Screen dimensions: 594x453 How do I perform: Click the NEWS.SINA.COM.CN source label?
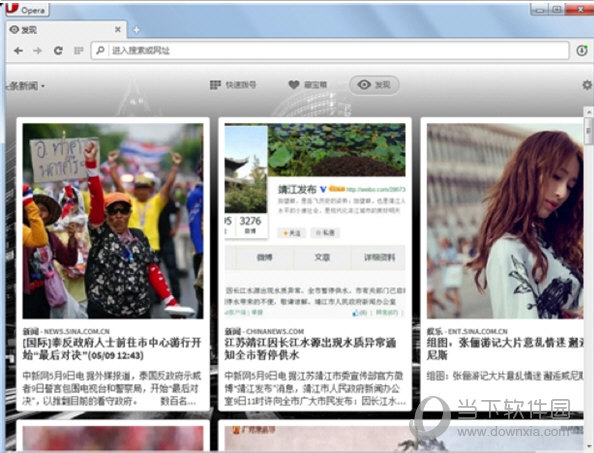click(77, 331)
